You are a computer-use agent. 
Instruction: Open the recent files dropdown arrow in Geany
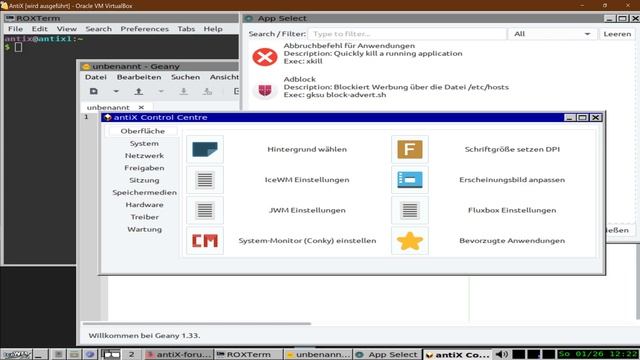tap(161, 91)
